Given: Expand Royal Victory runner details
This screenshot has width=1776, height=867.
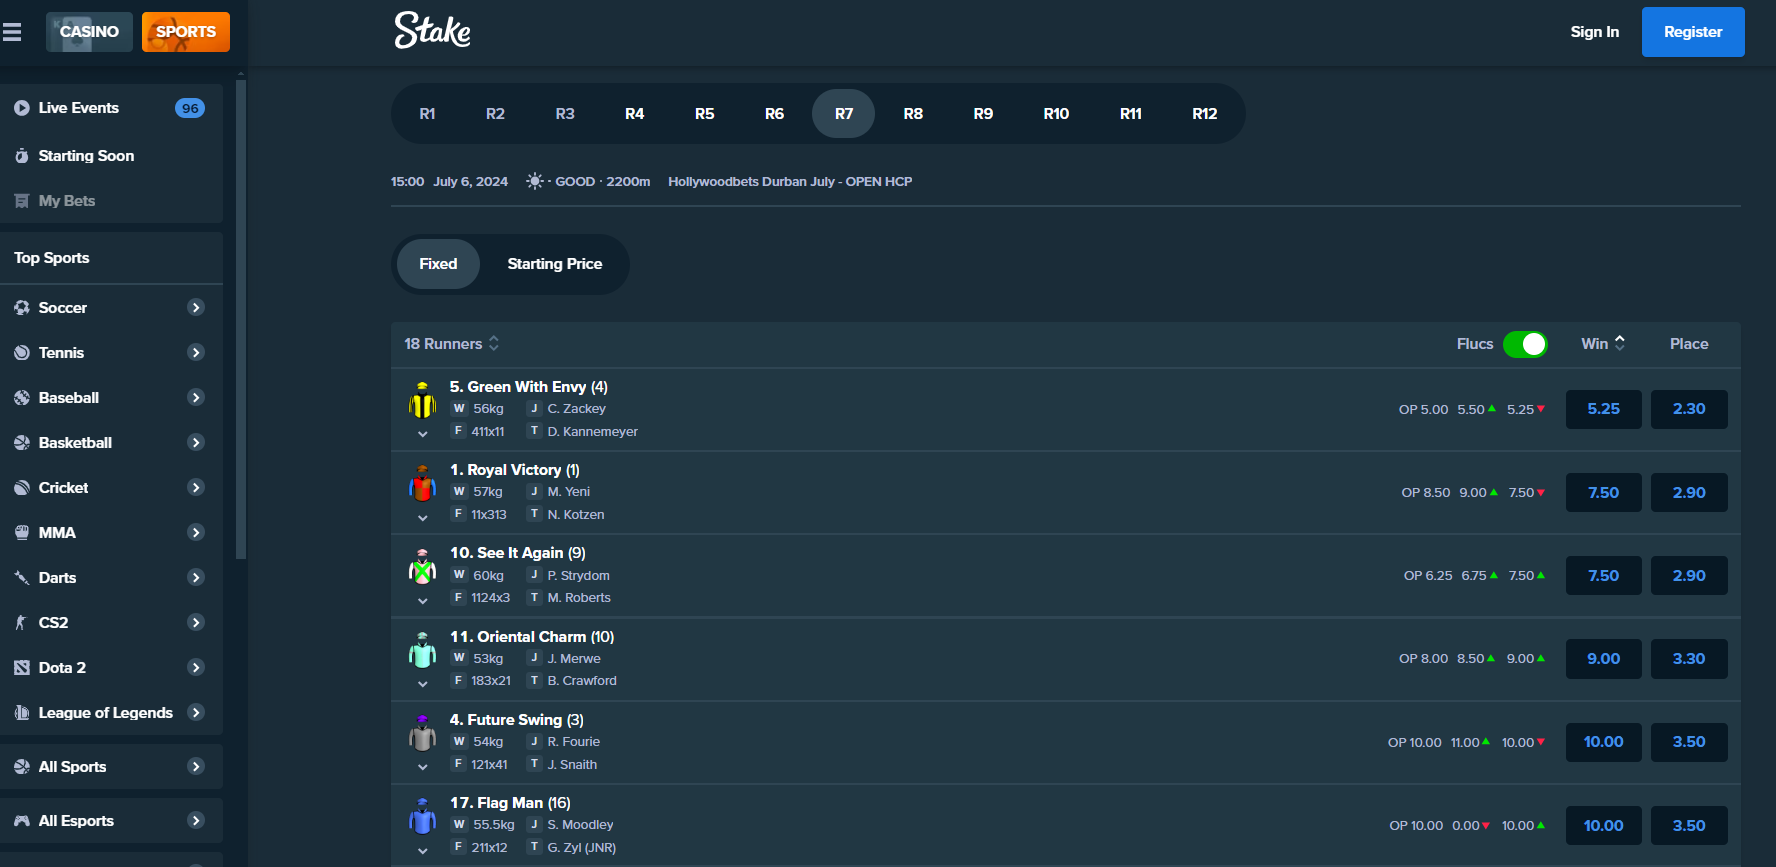Looking at the screenshot, I should (423, 518).
